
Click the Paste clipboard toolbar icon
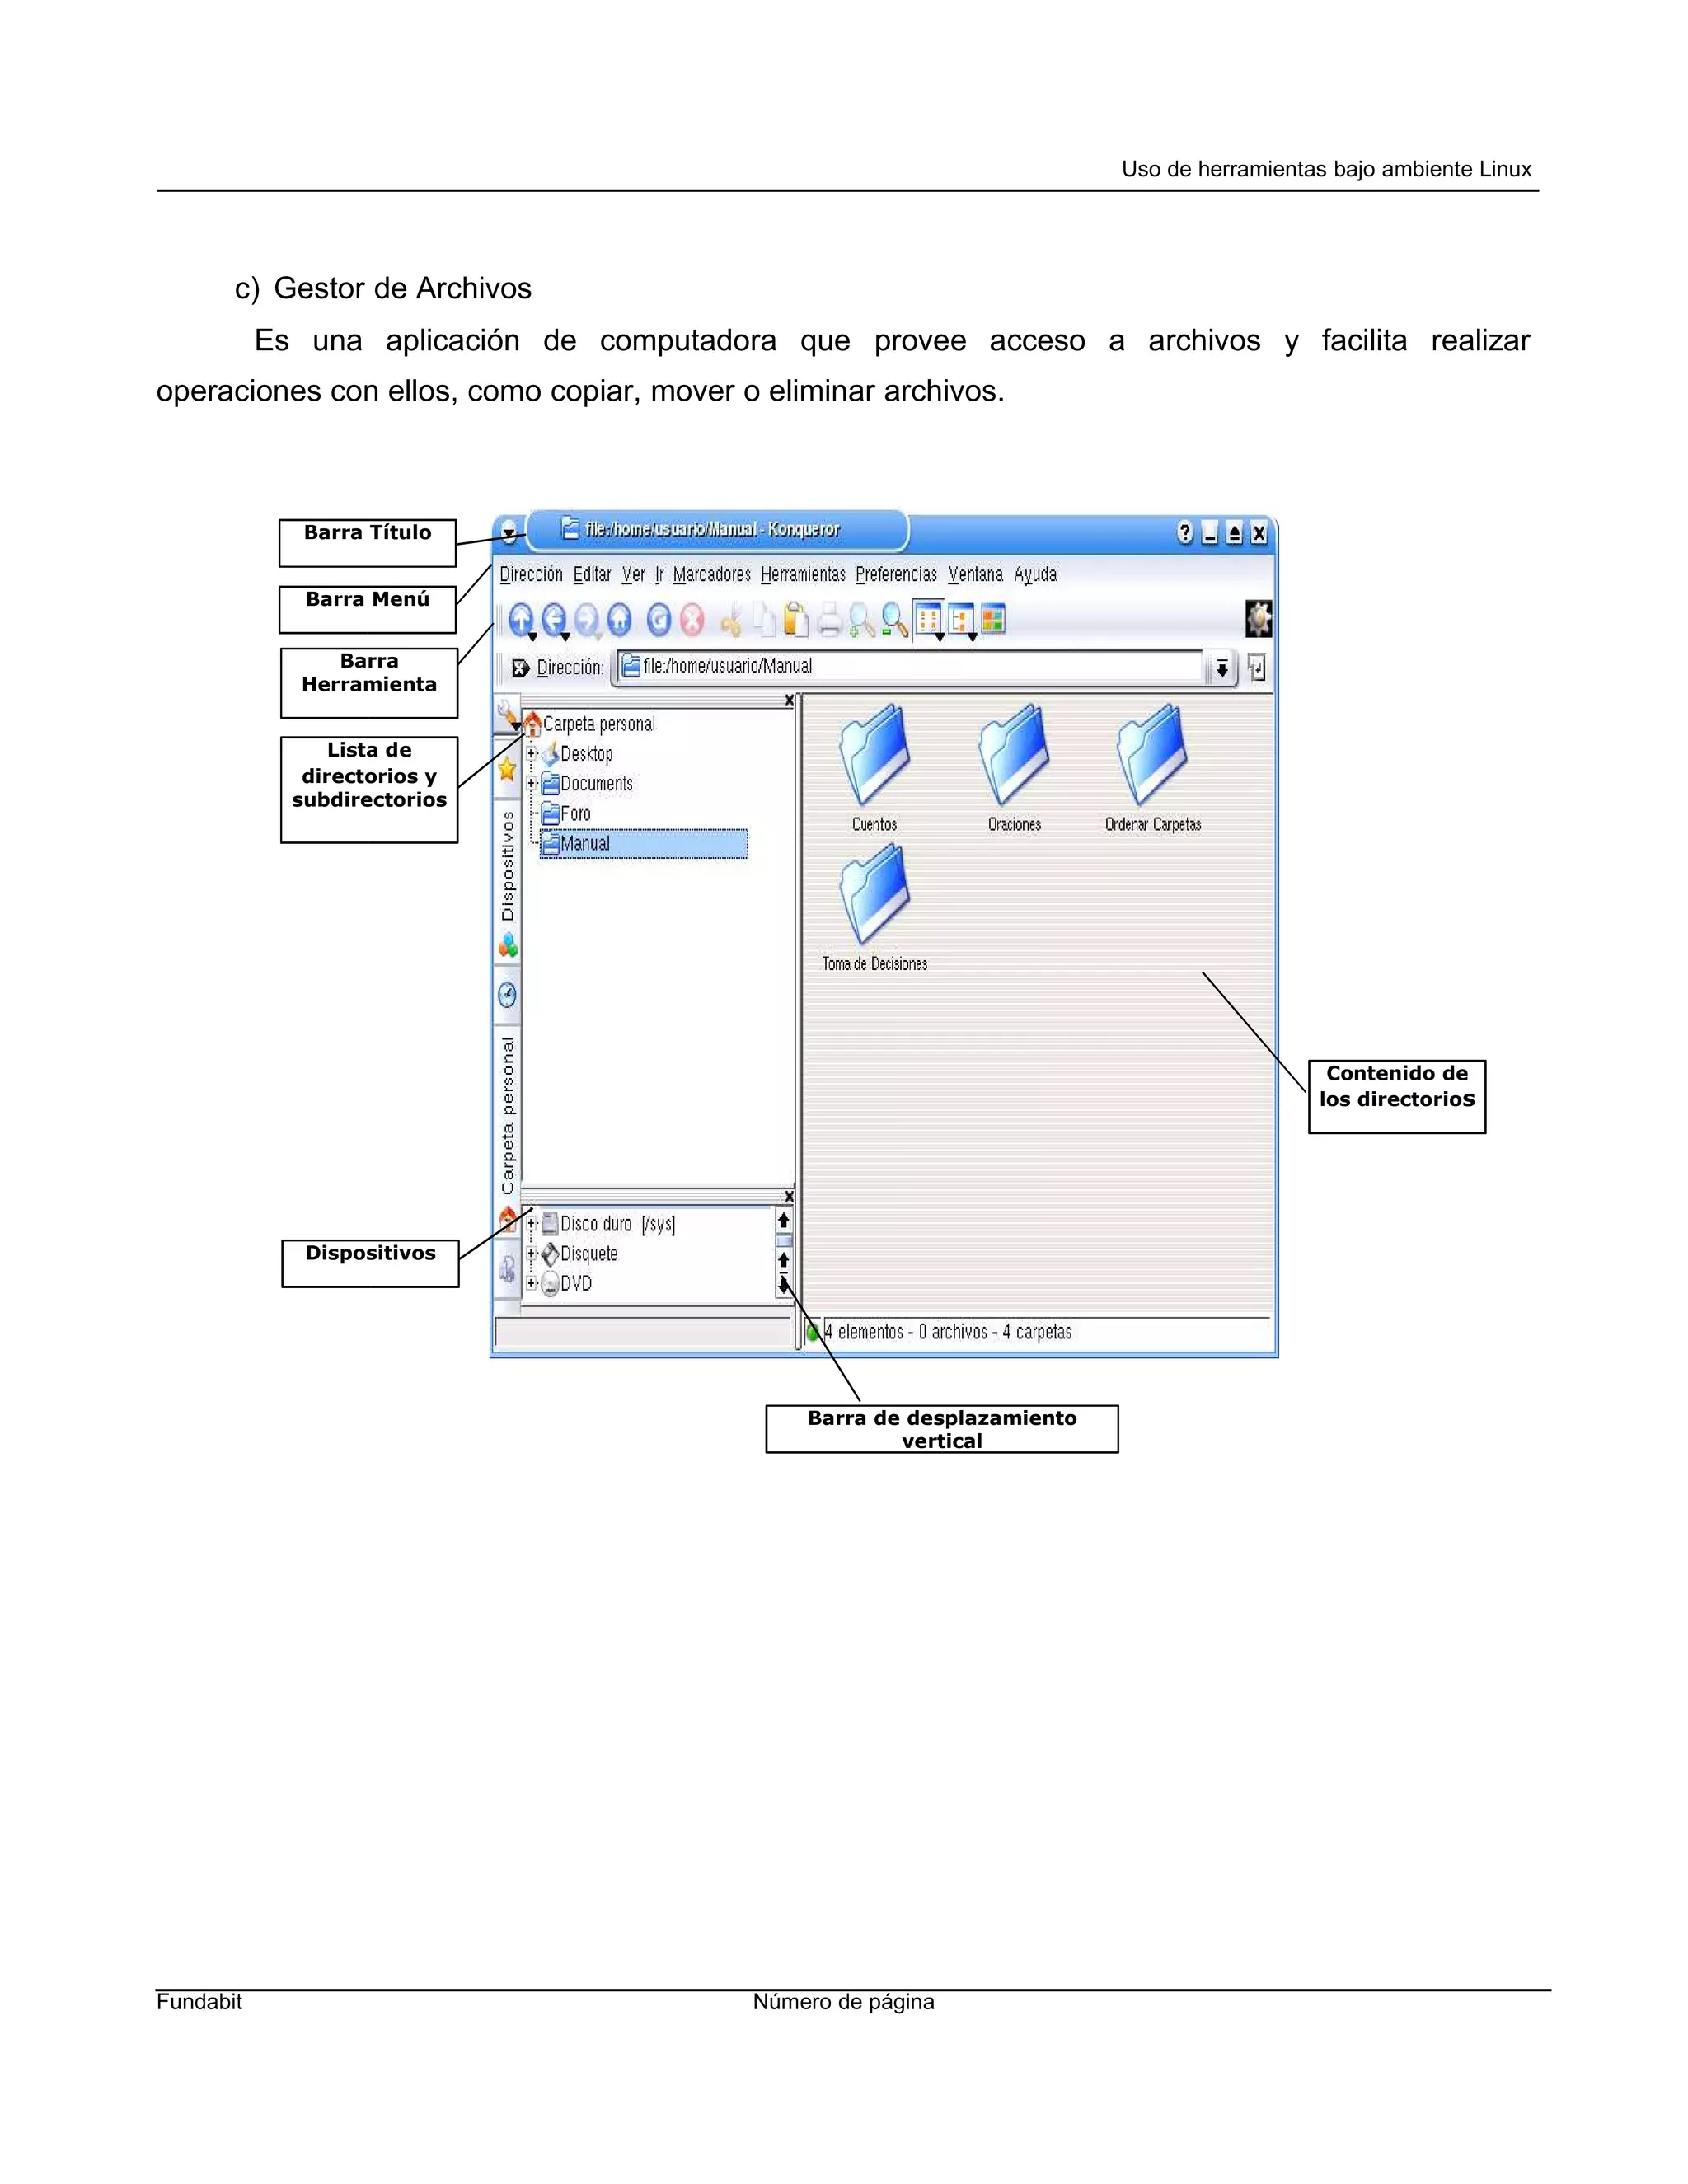tap(796, 620)
